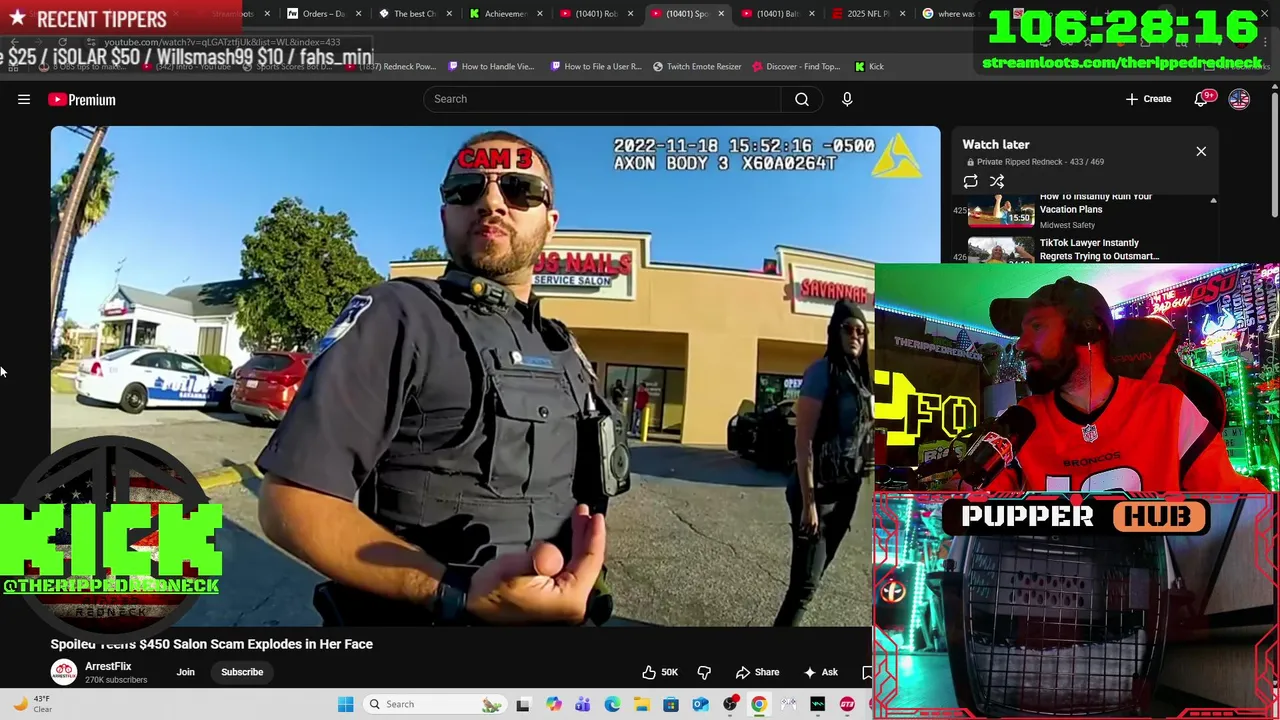Join the ArrestFlix channel membership
The image size is (1280, 720).
pos(186,672)
